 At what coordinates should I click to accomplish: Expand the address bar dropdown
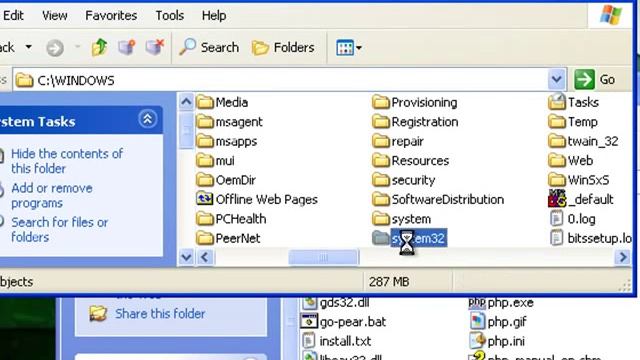coord(556,80)
